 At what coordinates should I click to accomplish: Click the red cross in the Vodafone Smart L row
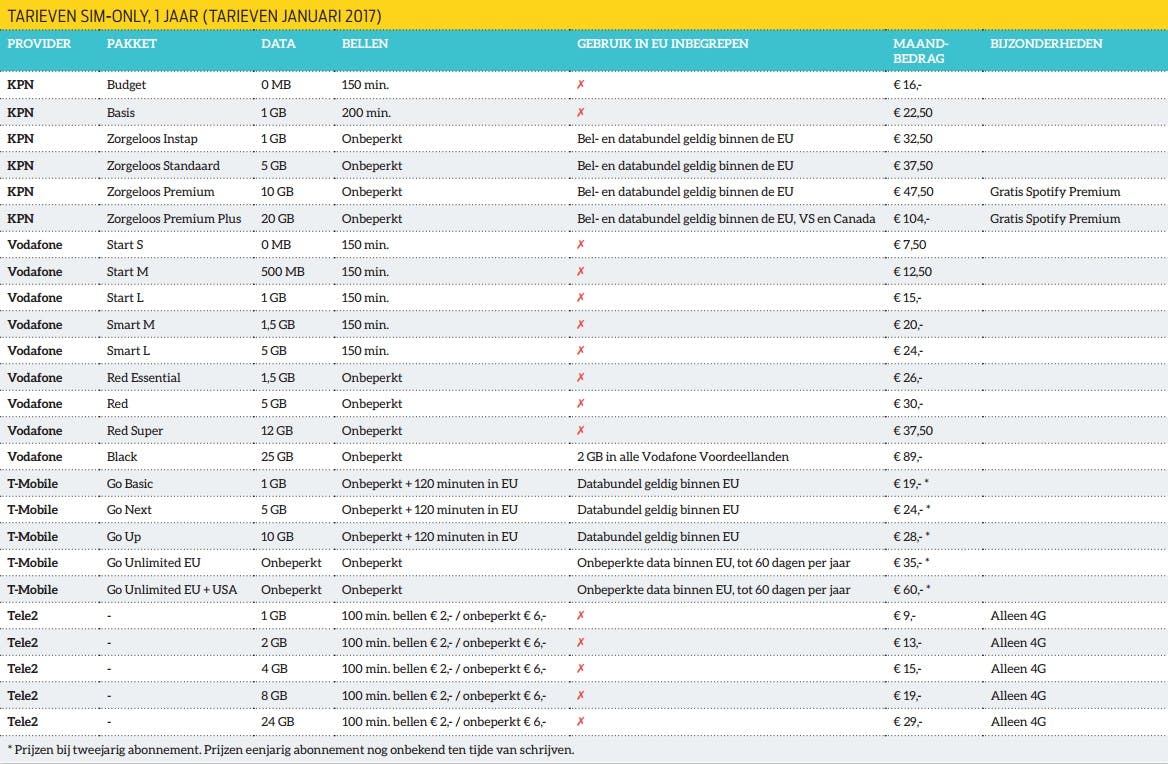580,351
